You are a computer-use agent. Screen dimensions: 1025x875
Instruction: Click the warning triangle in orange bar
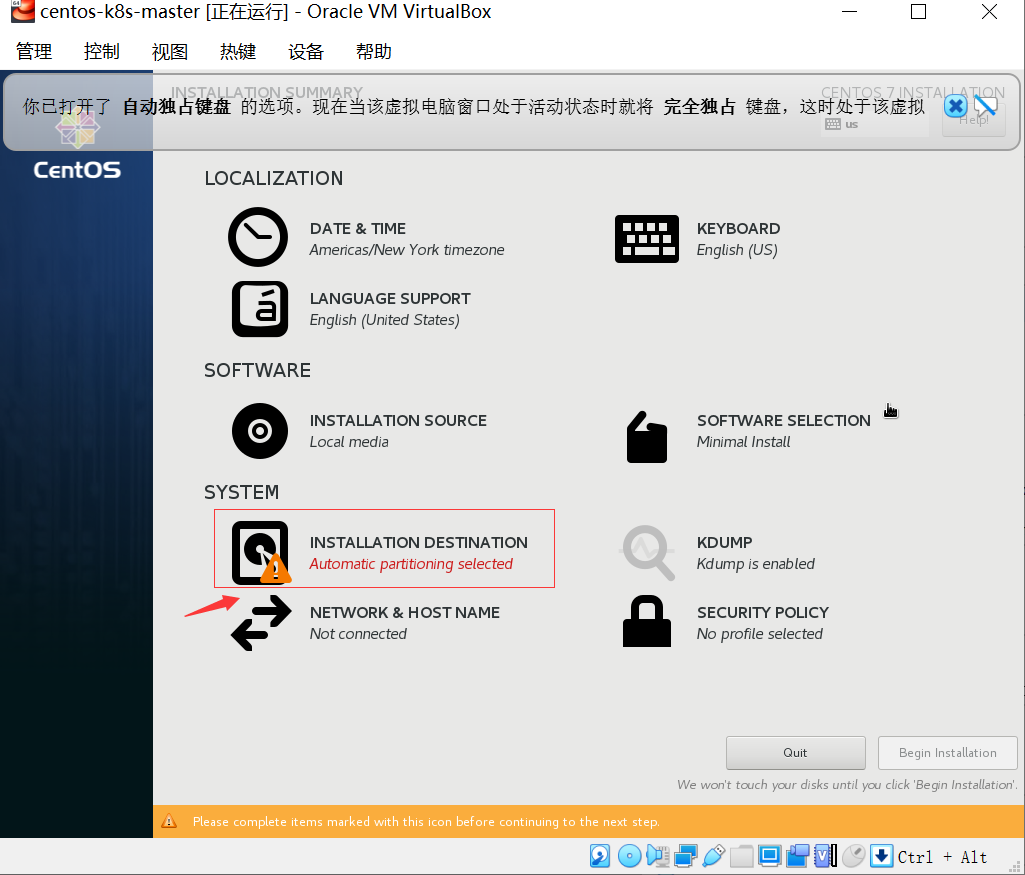pos(169,821)
